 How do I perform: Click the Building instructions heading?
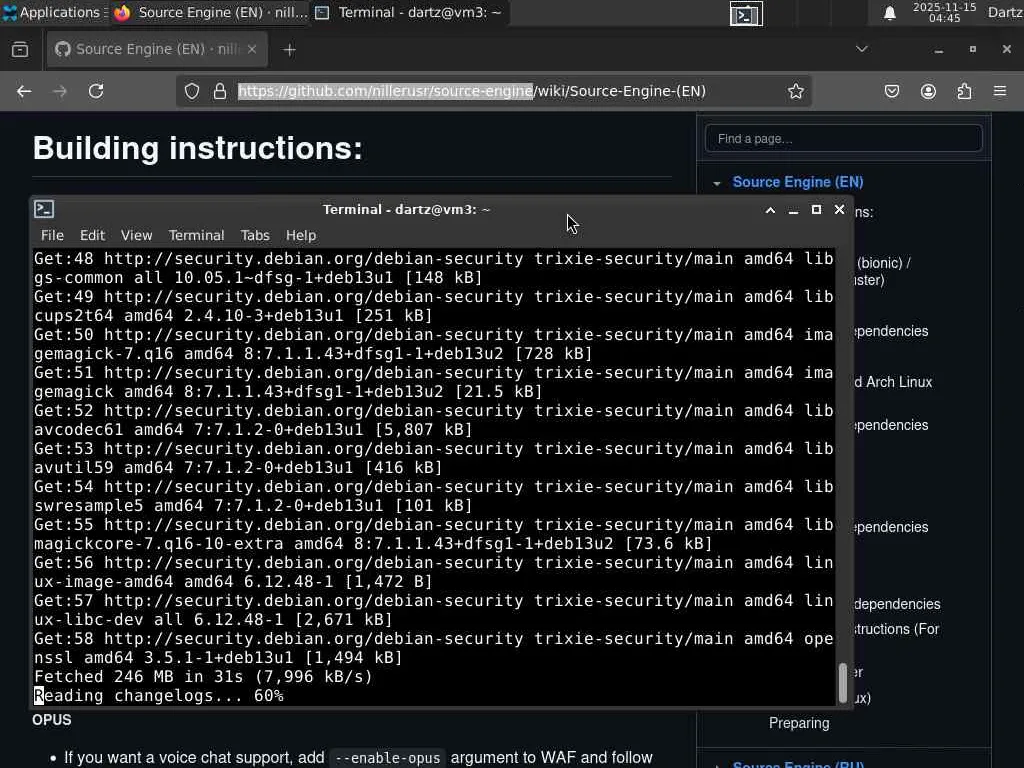(x=197, y=148)
